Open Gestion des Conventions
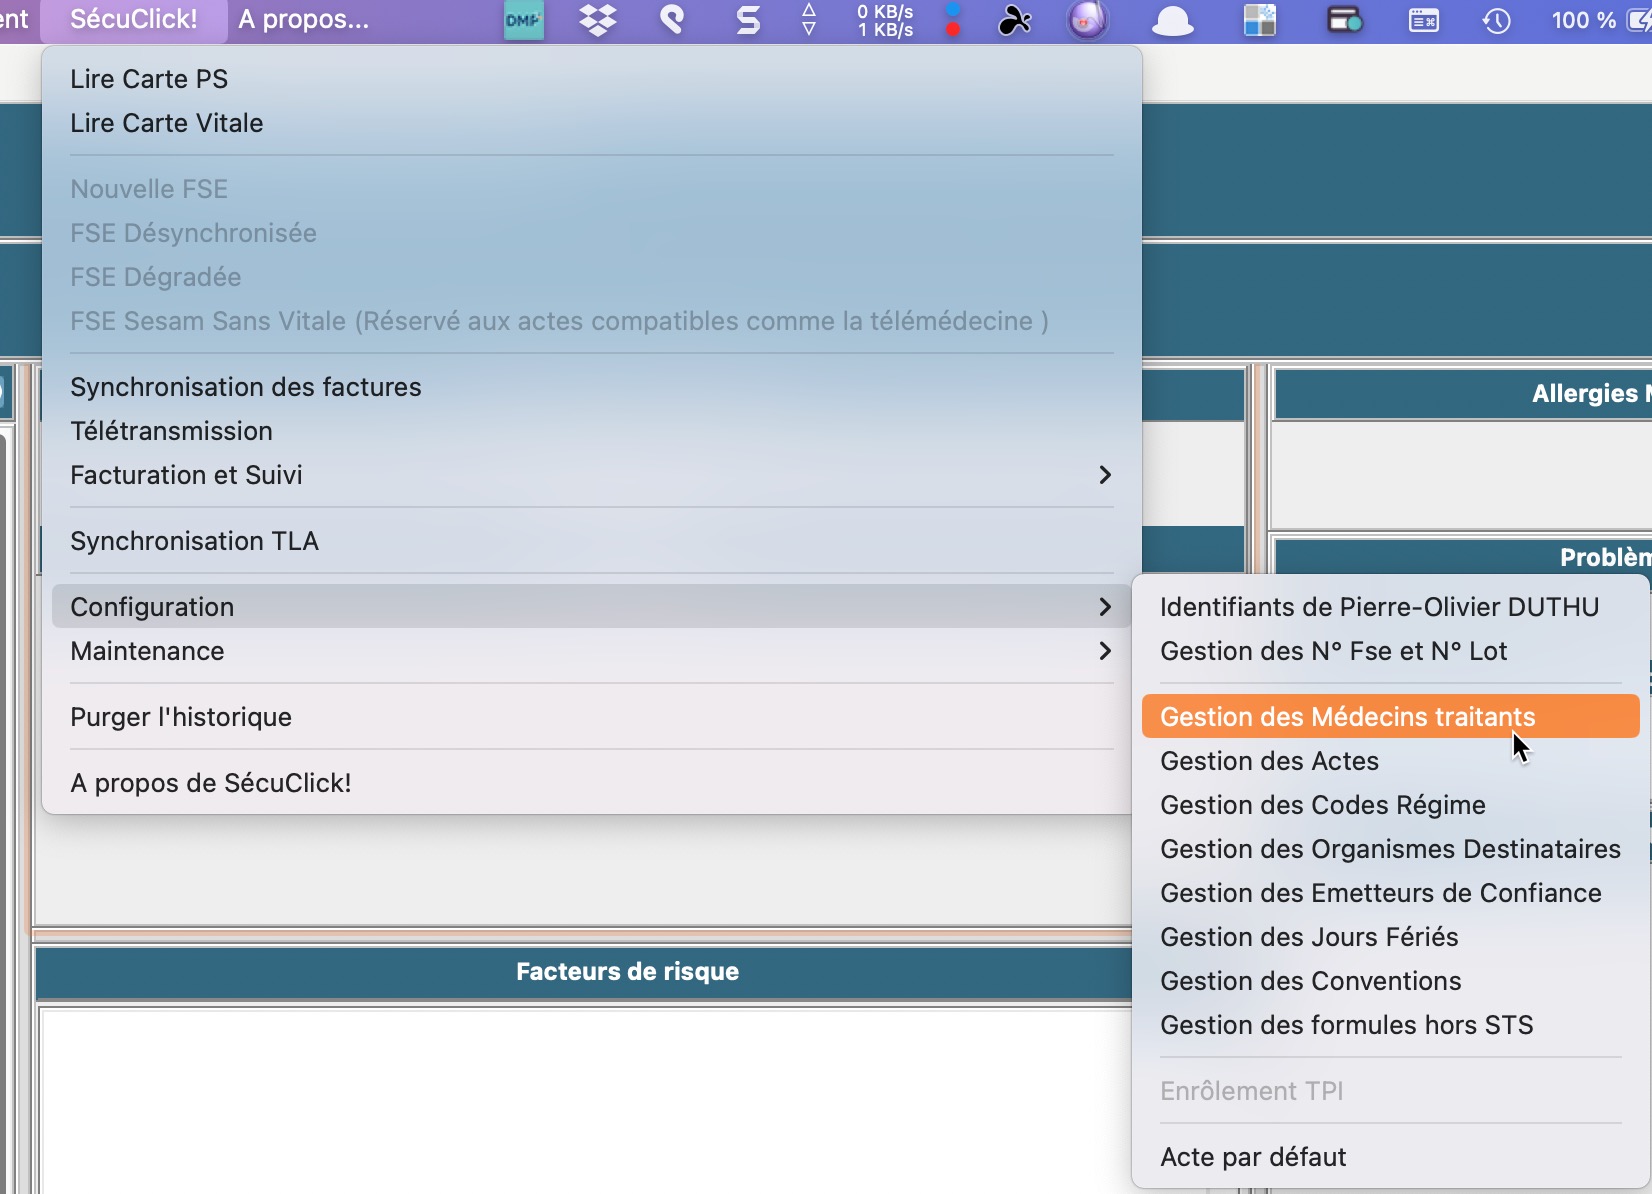Image resolution: width=1652 pixels, height=1194 pixels. [x=1391, y=981]
